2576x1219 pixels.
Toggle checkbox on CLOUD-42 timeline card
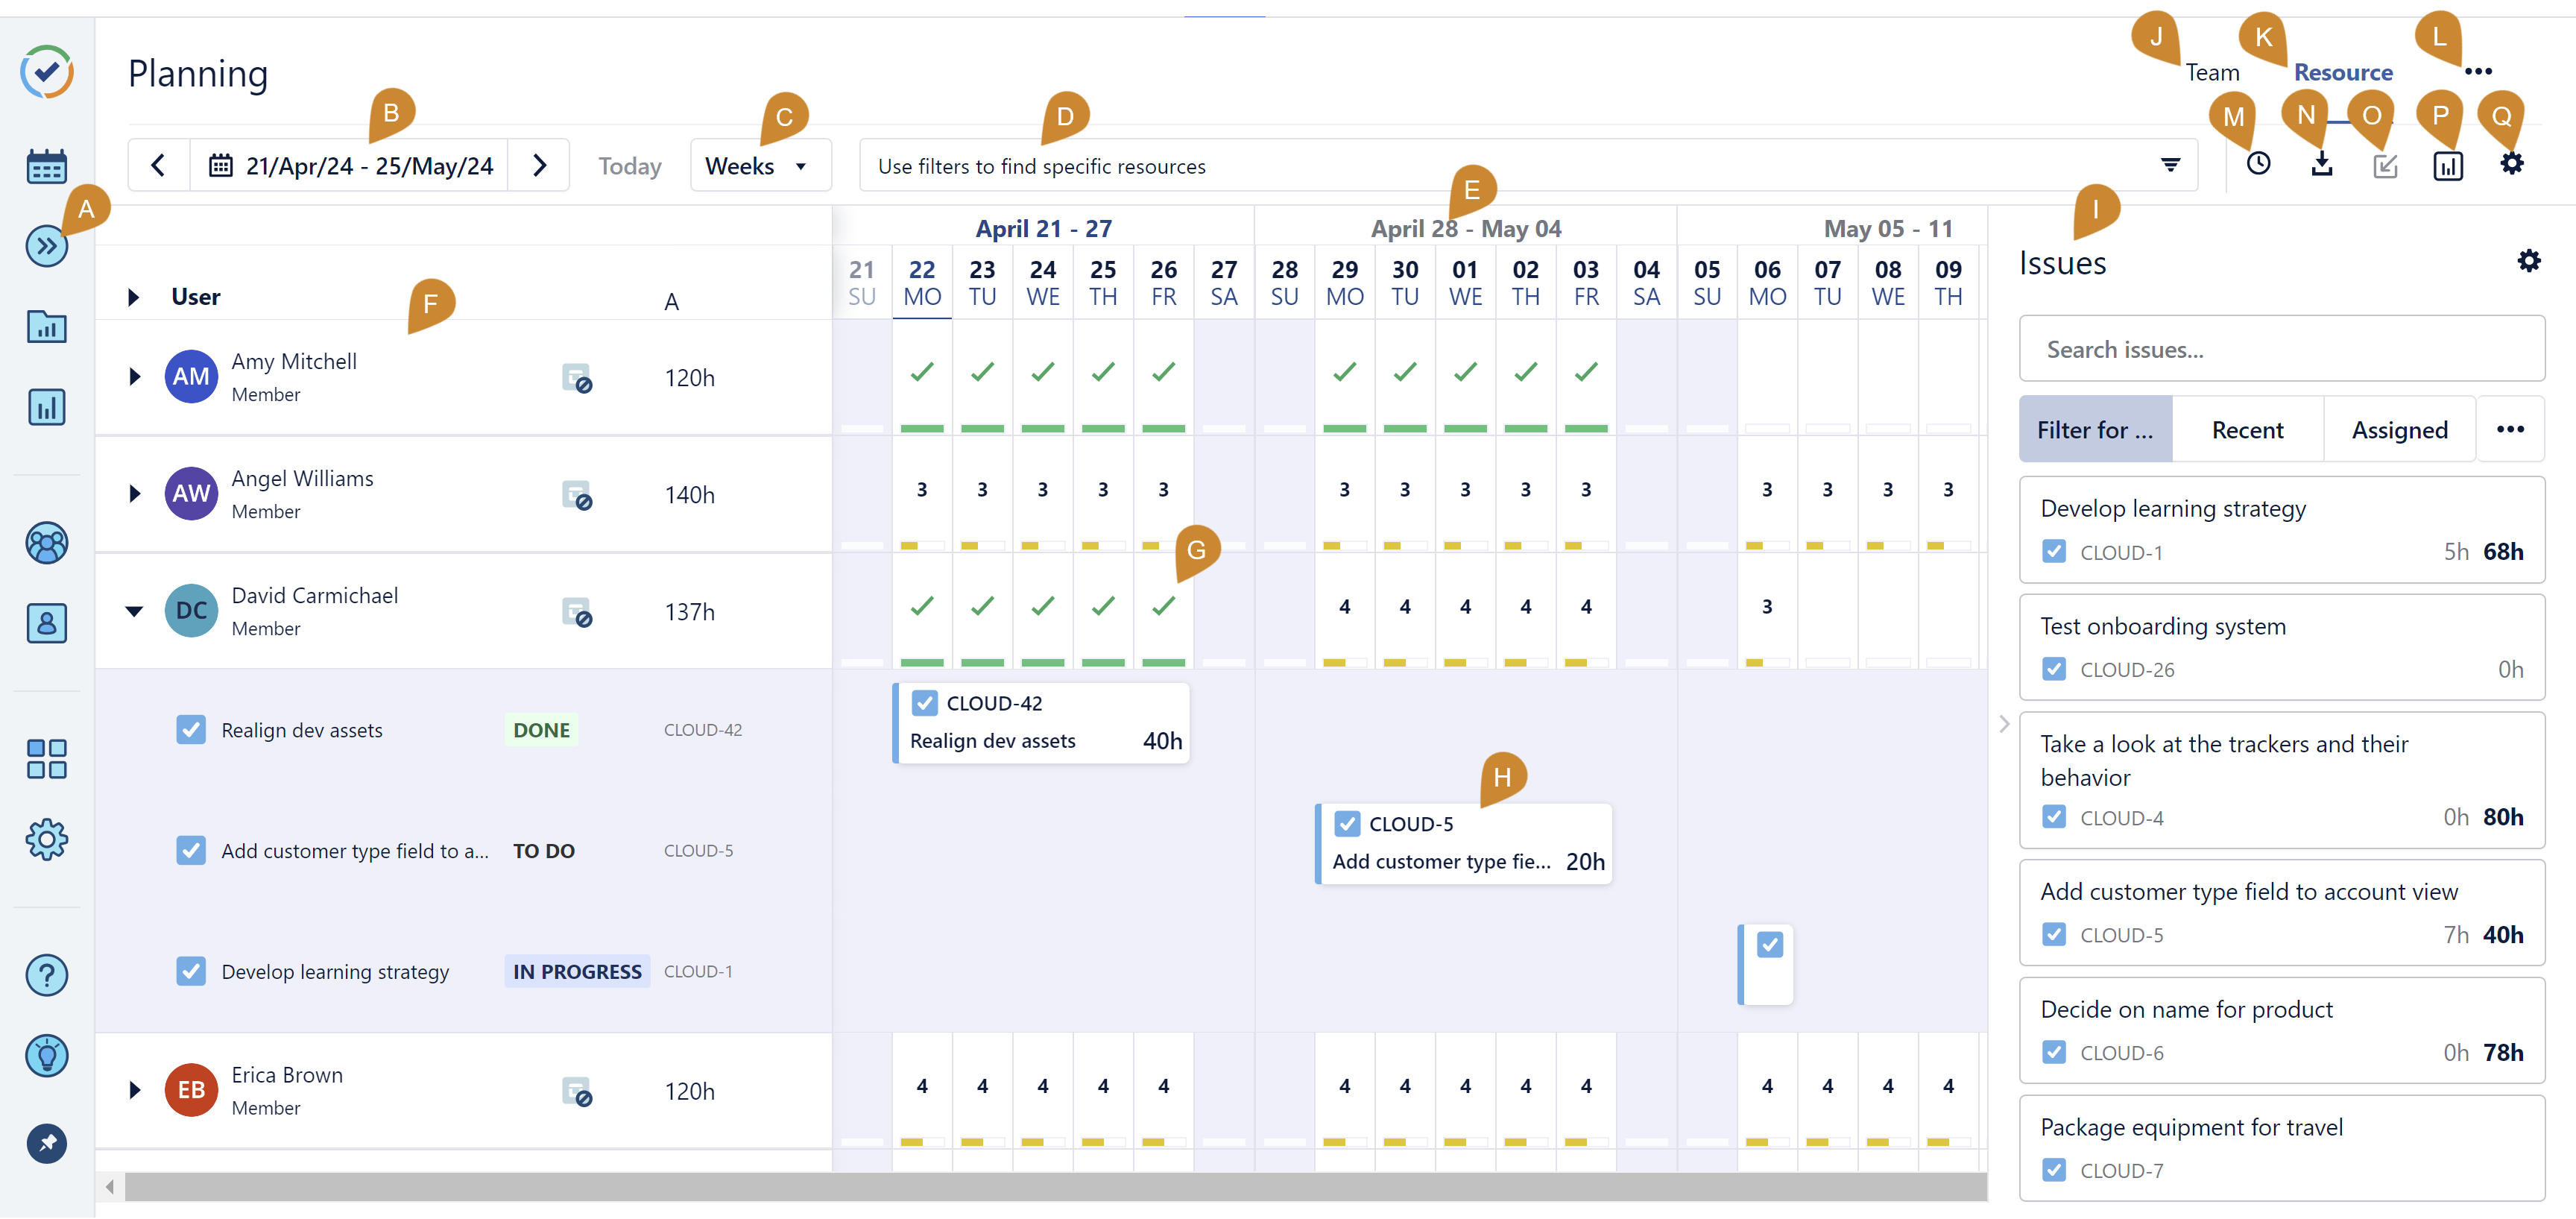coord(924,704)
